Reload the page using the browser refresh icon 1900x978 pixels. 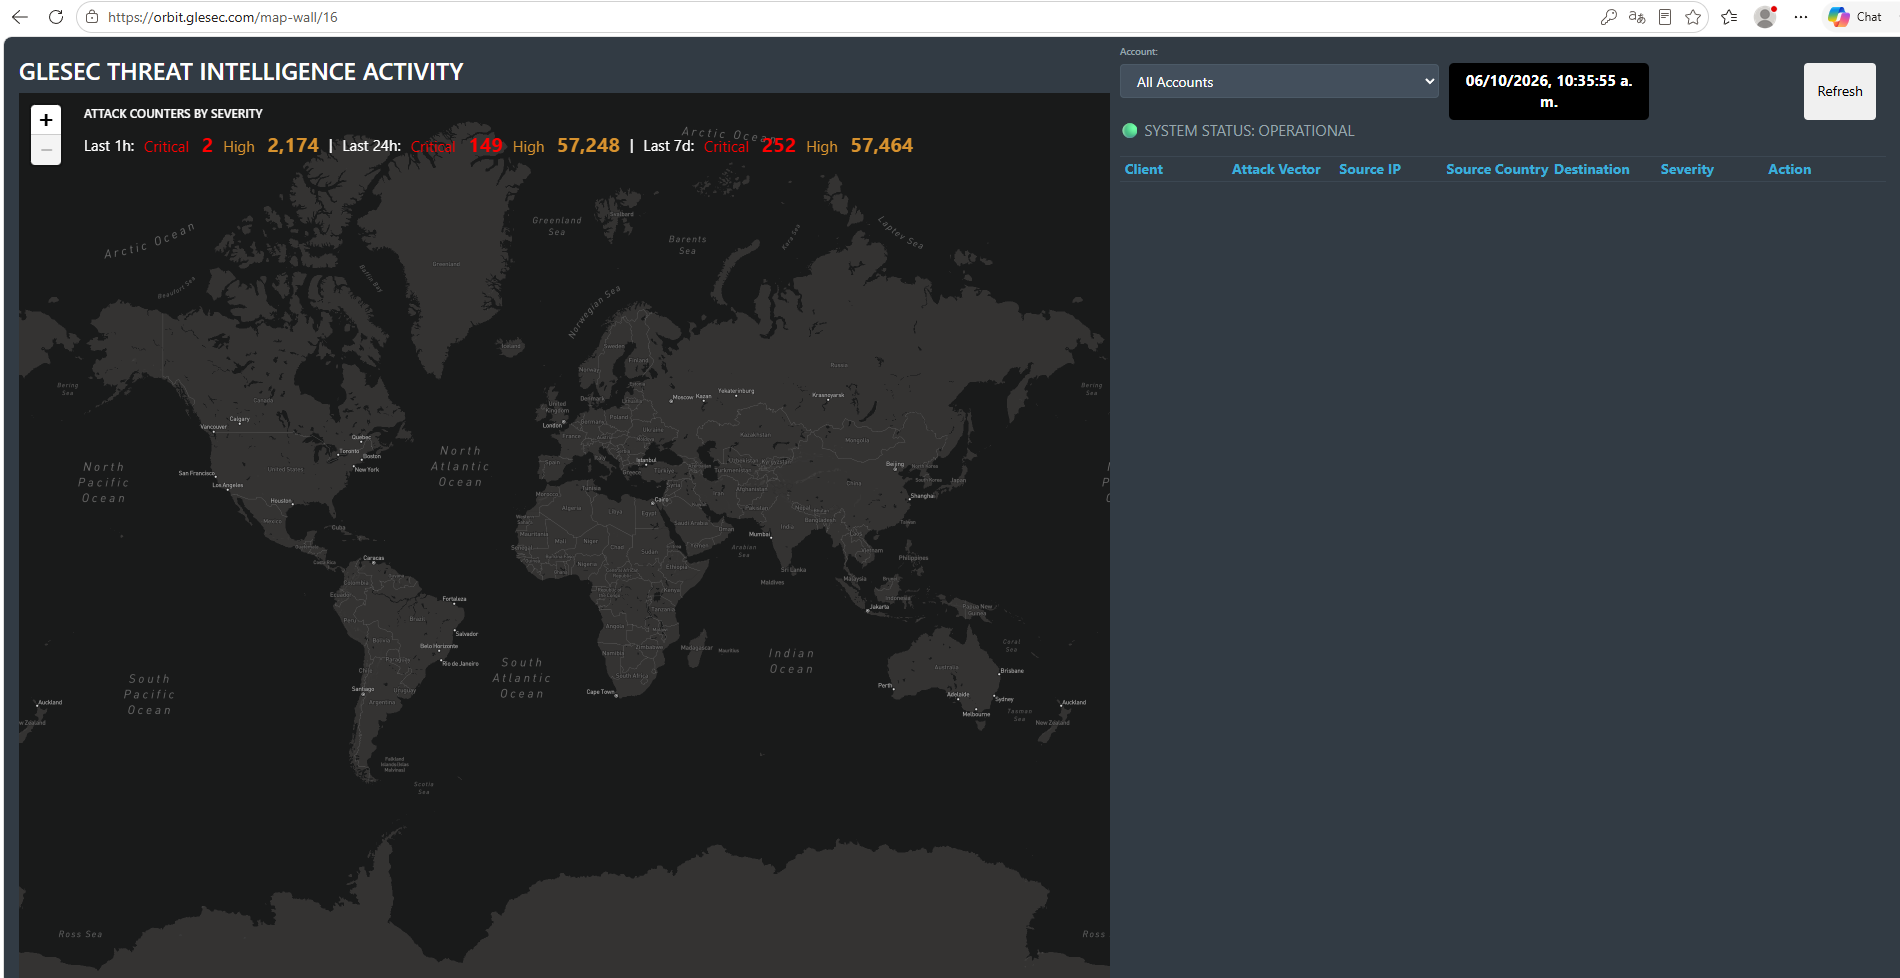56,17
